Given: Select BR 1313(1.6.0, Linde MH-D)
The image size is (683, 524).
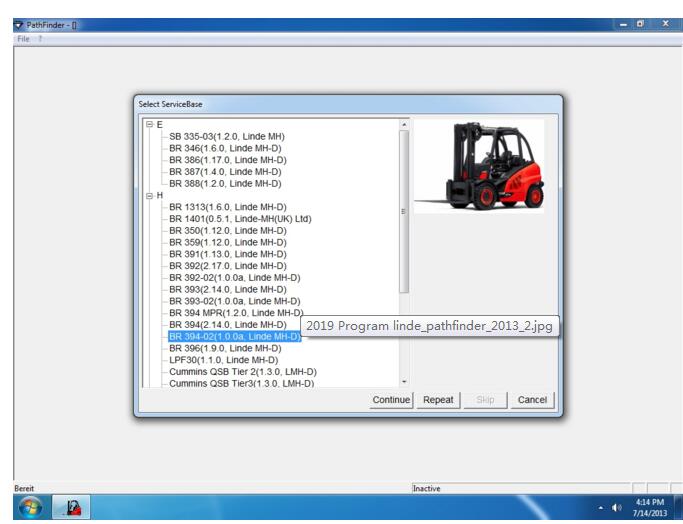Looking at the screenshot, I should 228,207.
